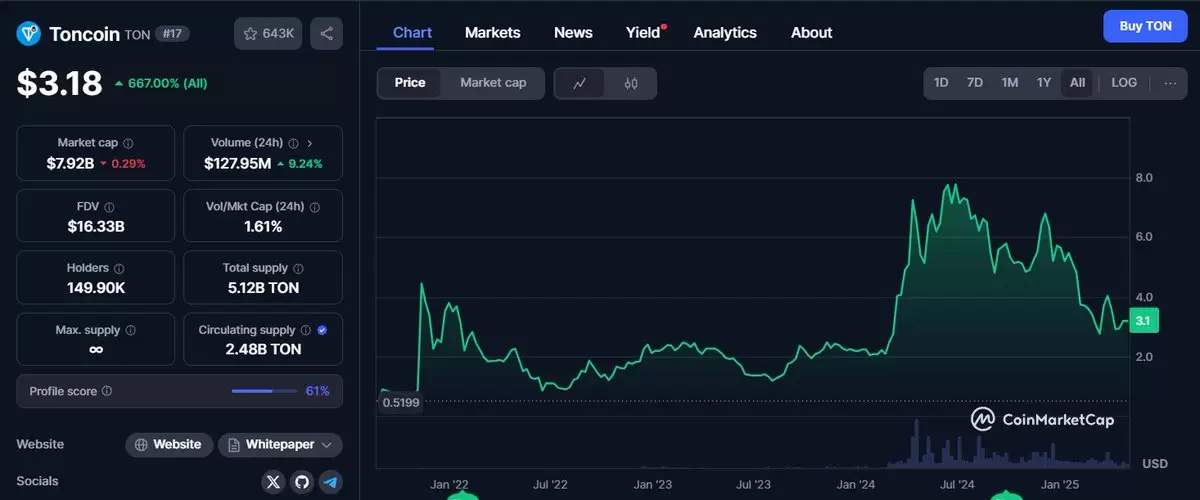Select the Price chart toggle
This screenshot has height=500, width=1200.
coord(410,83)
